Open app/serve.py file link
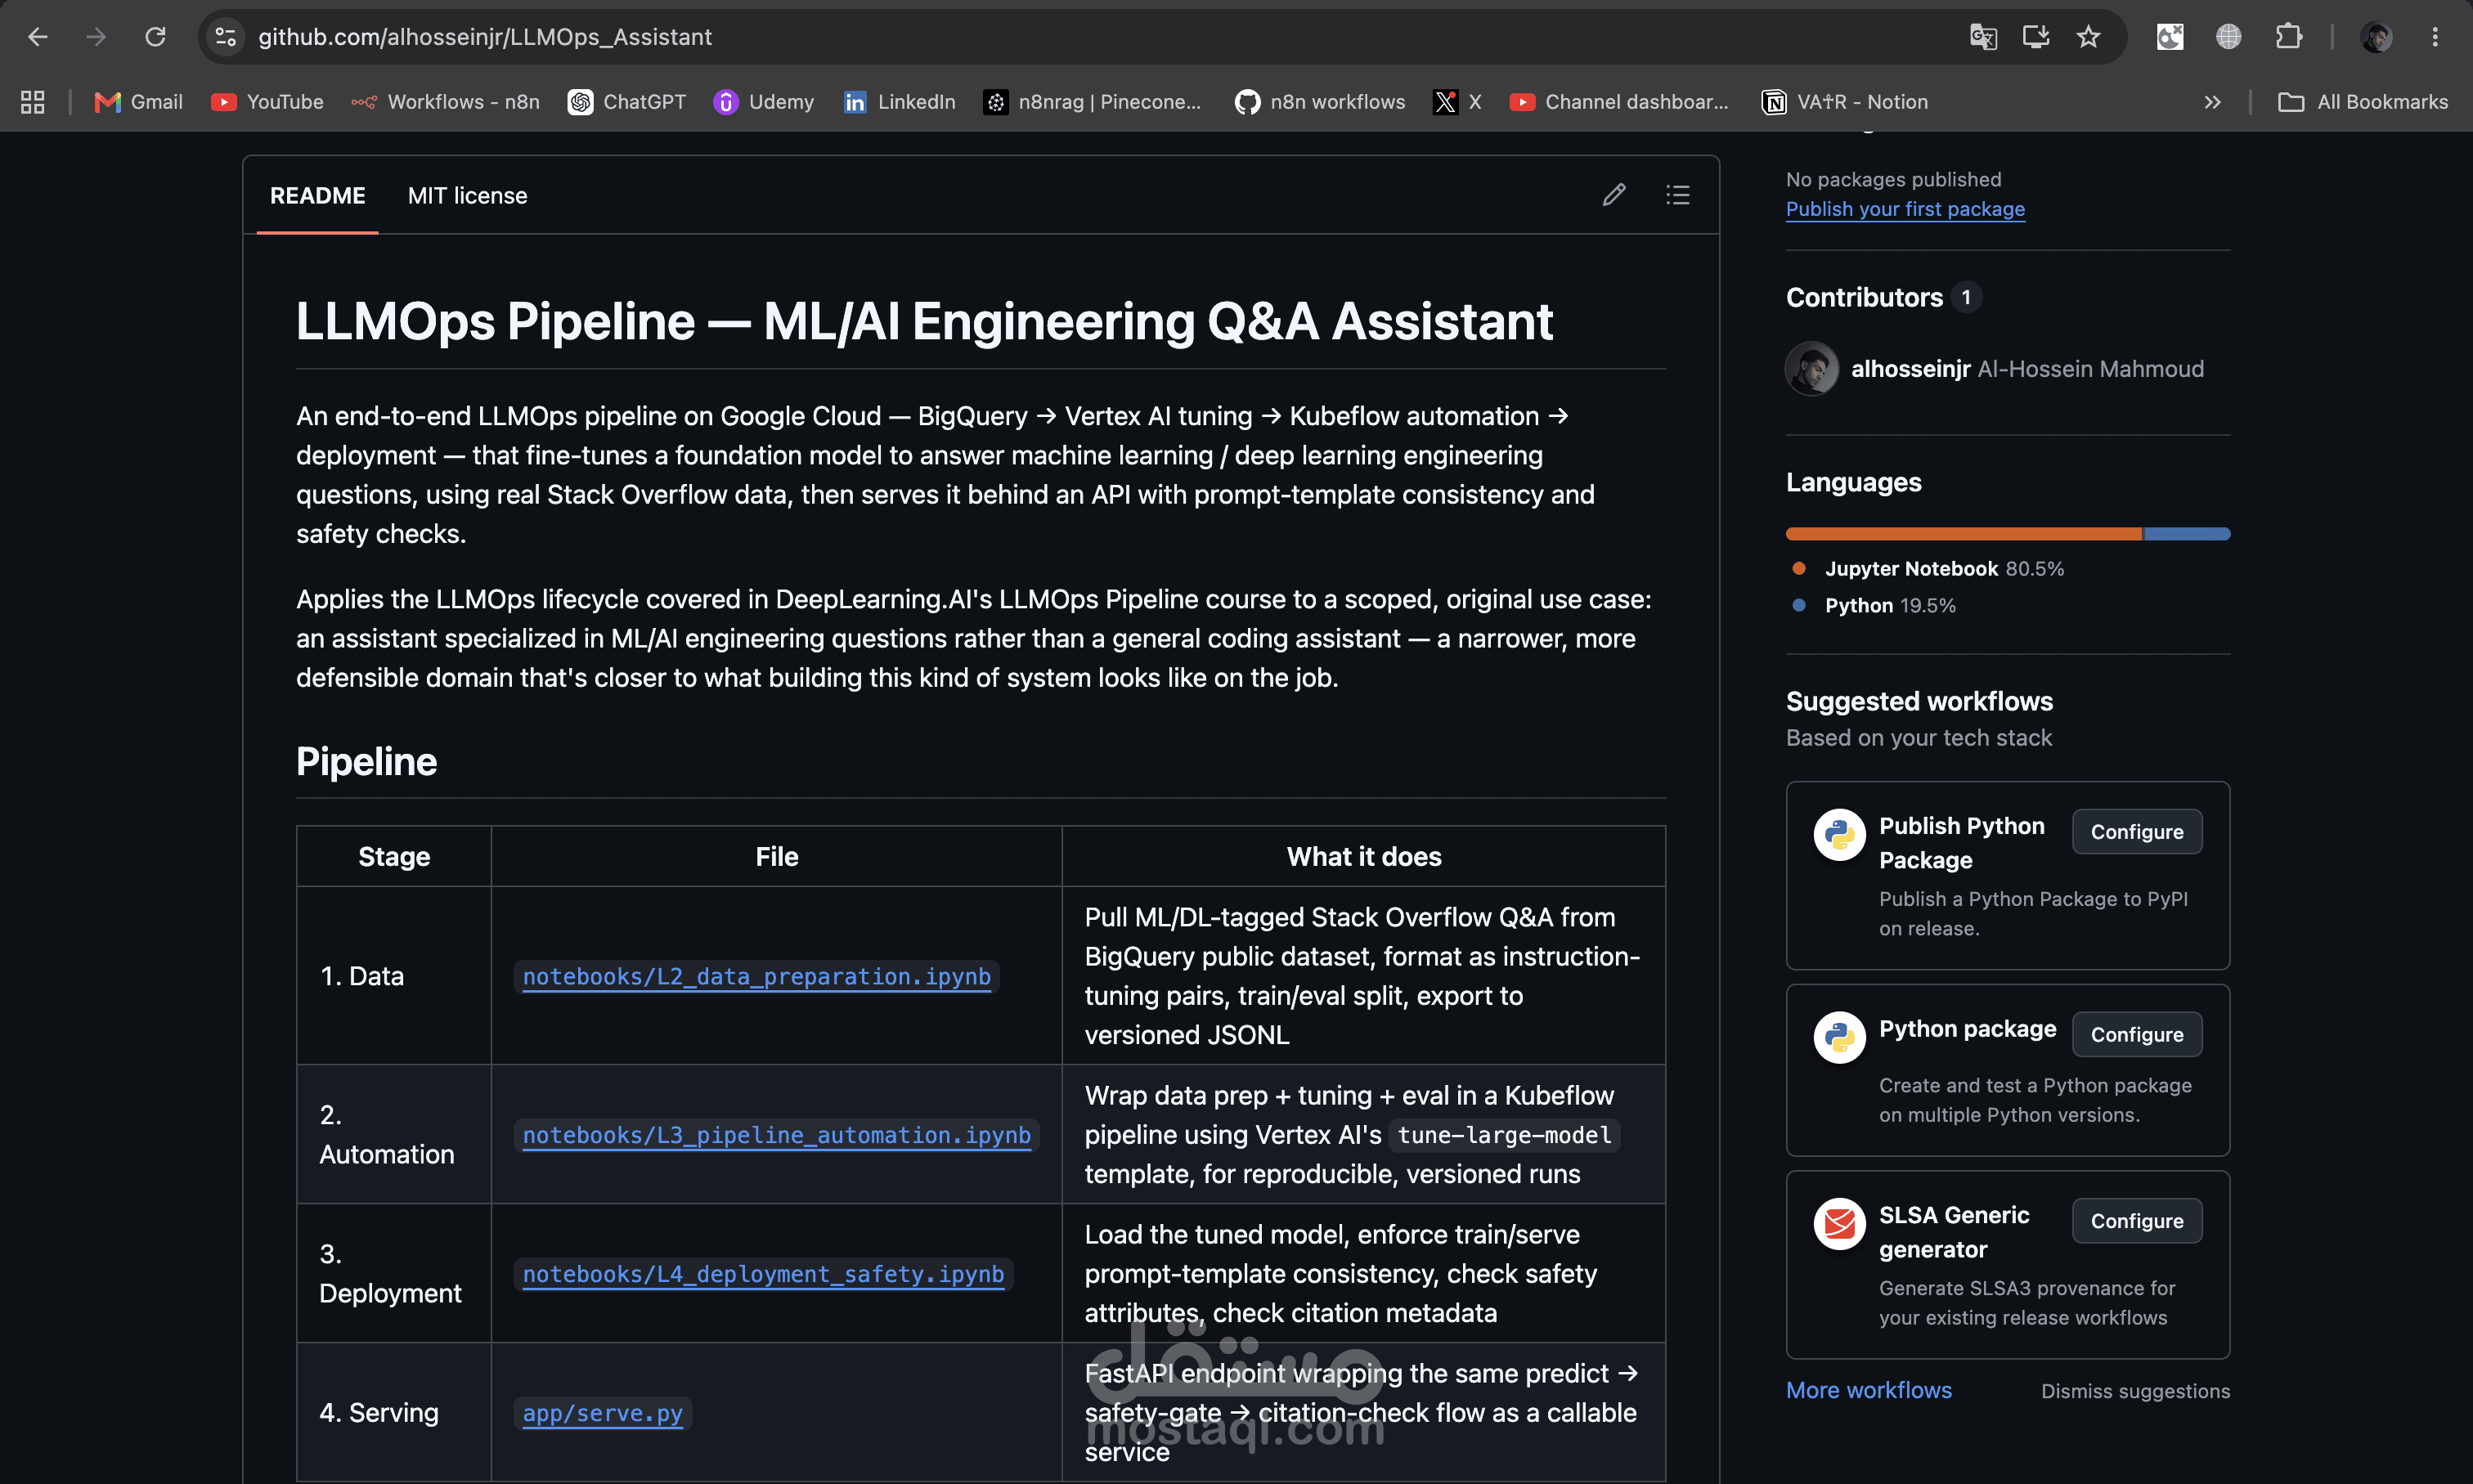This screenshot has height=1484, width=2473. click(x=602, y=1413)
